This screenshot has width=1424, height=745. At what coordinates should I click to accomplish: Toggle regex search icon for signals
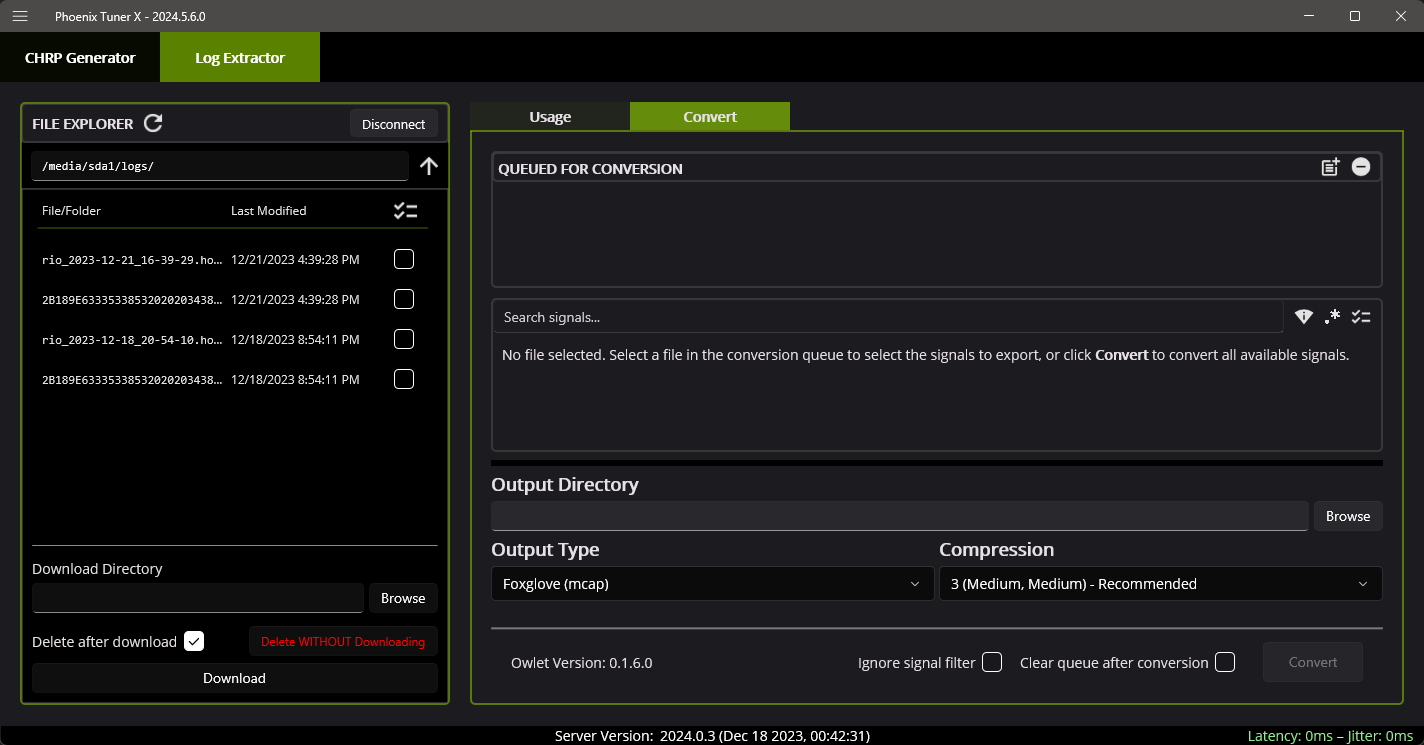pos(1332,317)
